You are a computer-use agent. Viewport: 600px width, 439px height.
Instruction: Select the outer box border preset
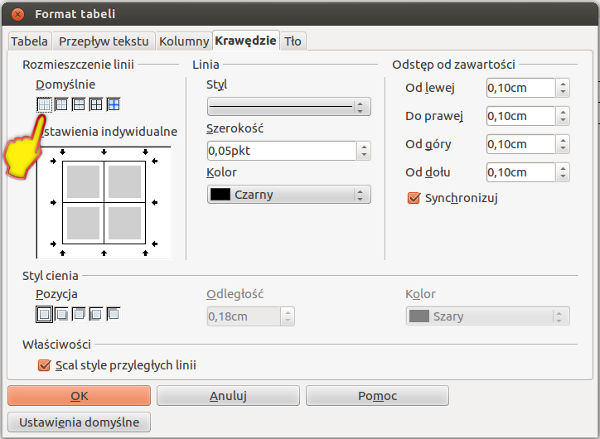click(61, 103)
